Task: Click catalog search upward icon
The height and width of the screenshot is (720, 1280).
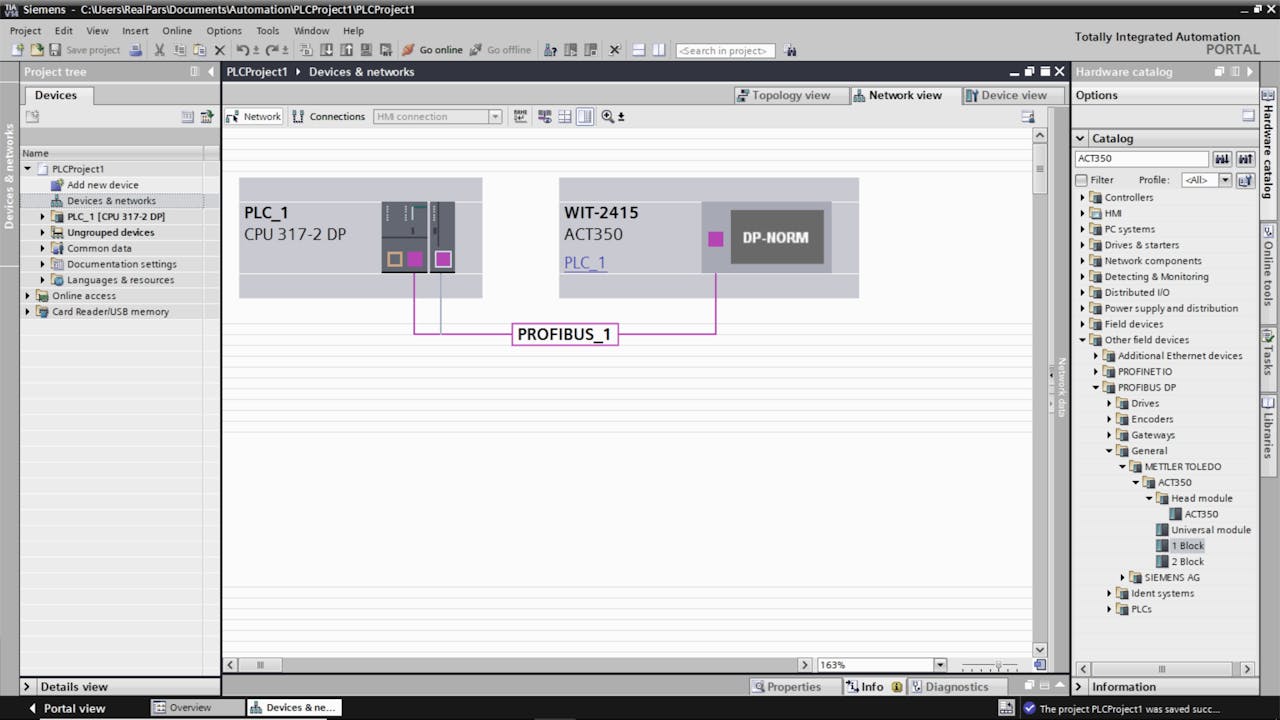Action: [1245, 158]
